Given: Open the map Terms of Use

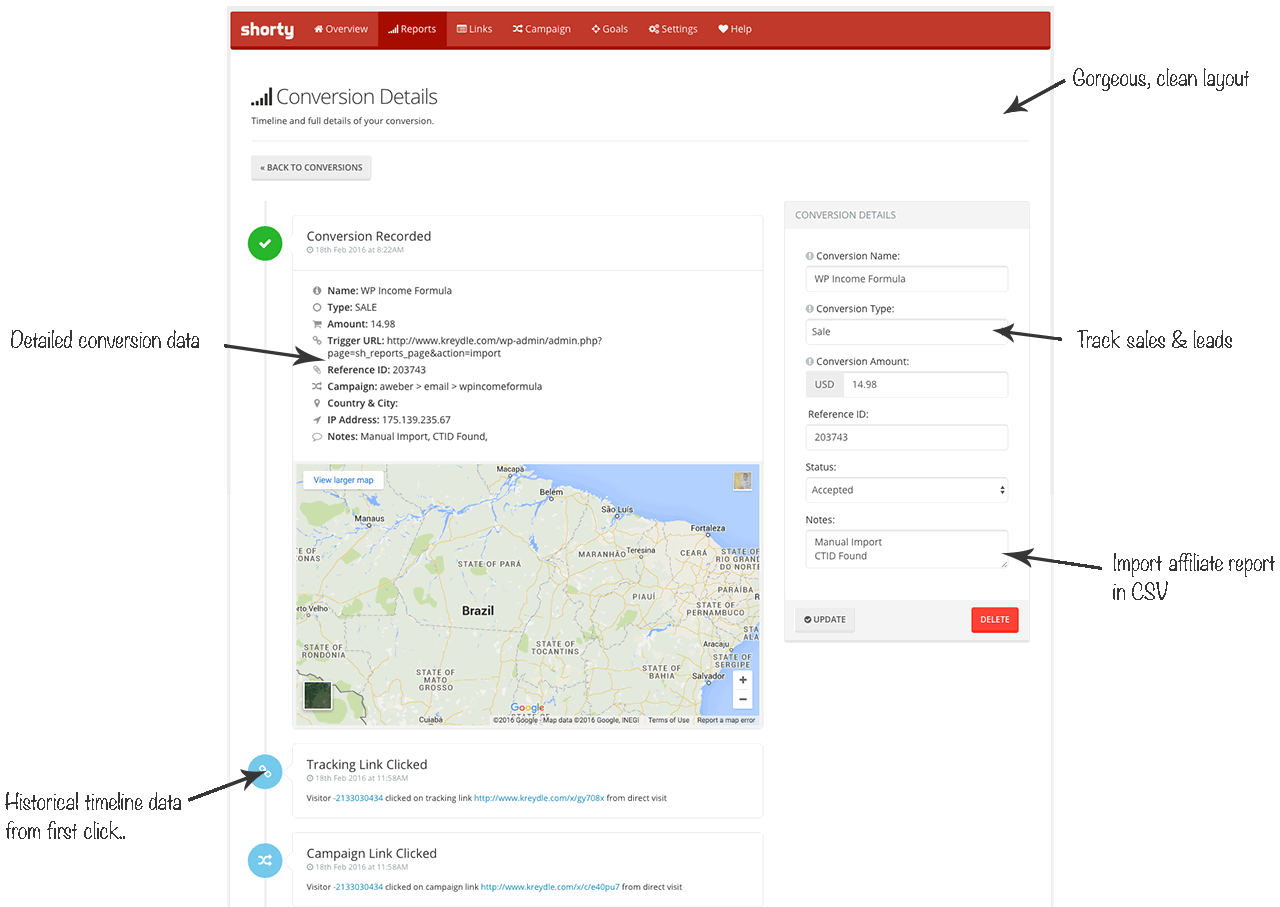Looking at the screenshot, I should [668, 720].
